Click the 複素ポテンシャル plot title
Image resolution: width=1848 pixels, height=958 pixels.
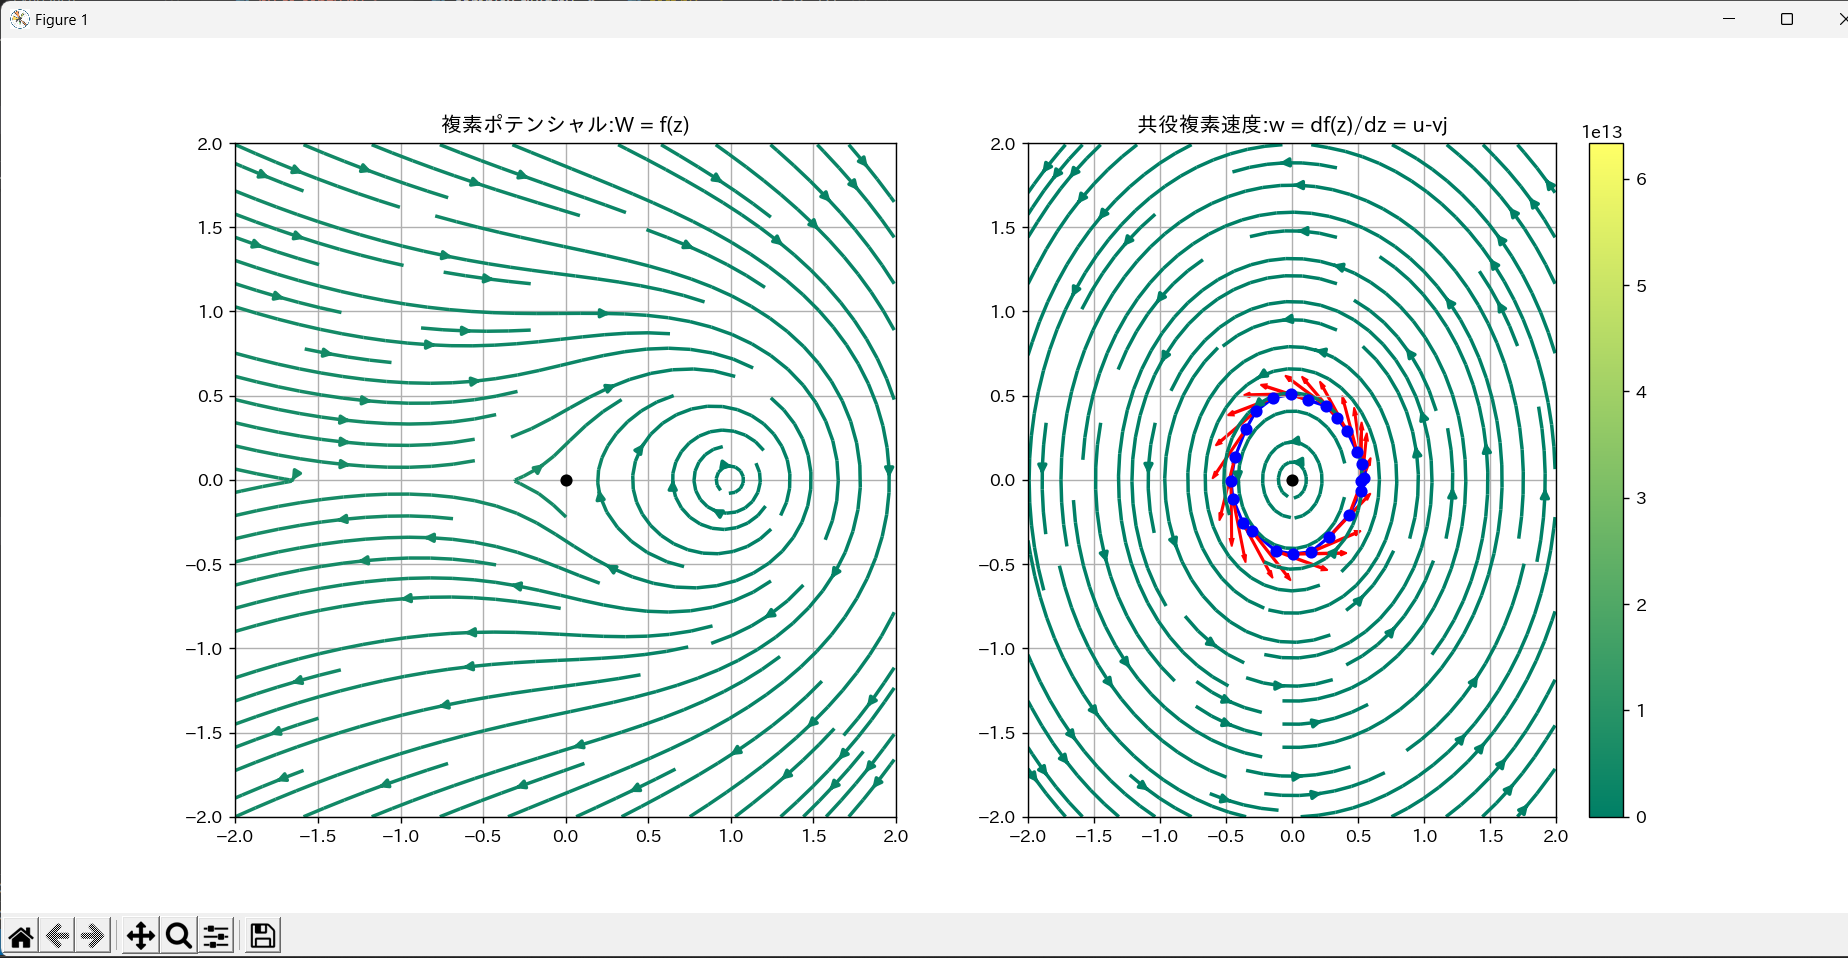(x=565, y=125)
